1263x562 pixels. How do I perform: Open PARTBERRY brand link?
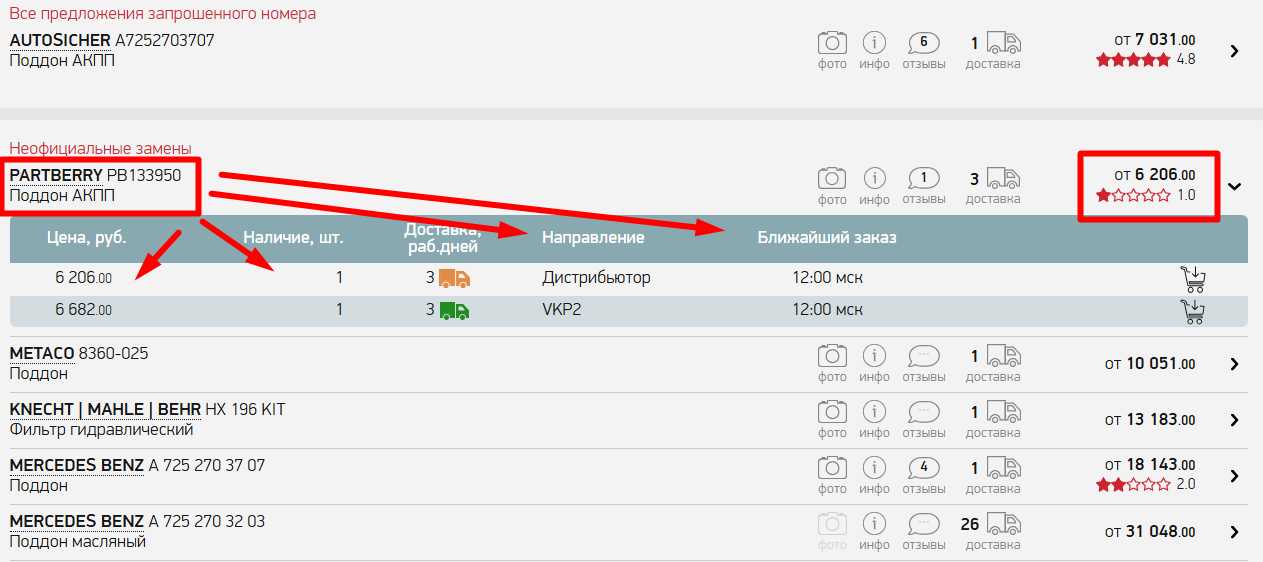(56, 176)
